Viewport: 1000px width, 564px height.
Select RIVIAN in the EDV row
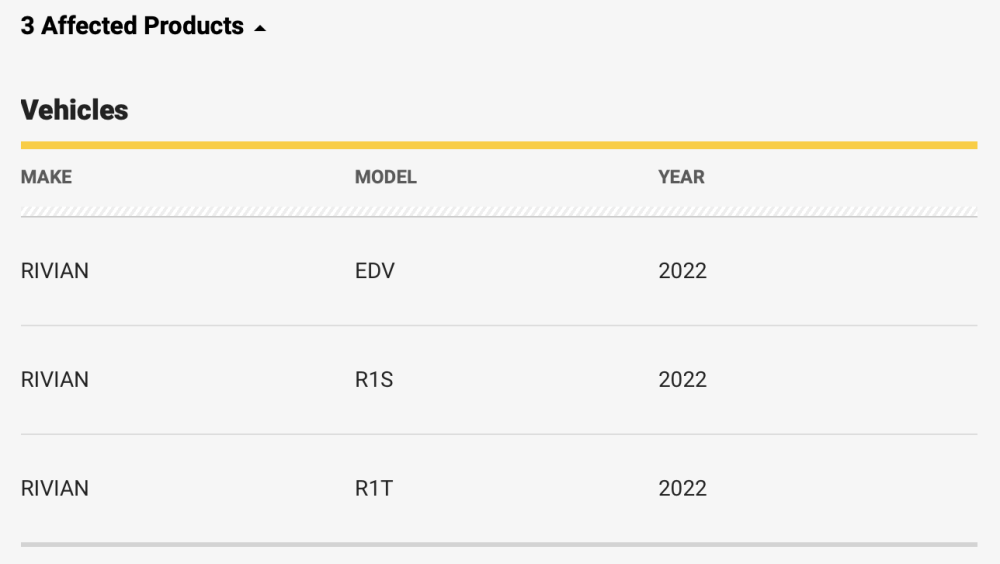click(x=54, y=271)
